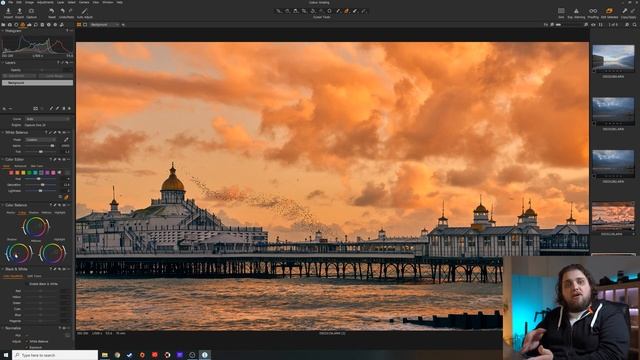The height and width of the screenshot is (360, 640).
Task: Toggle the view selected color range icon
Action: click(x=60, y=197)
